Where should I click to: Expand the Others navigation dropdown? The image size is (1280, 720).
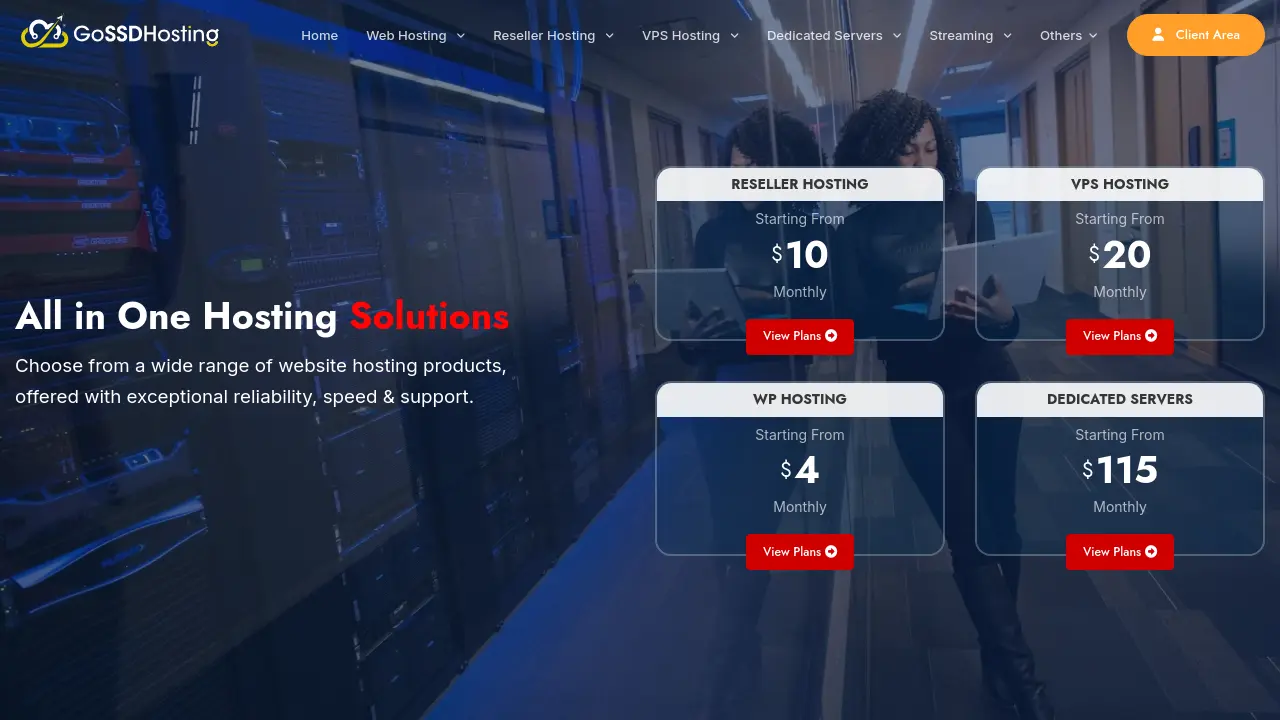(x=1093, y=35)
